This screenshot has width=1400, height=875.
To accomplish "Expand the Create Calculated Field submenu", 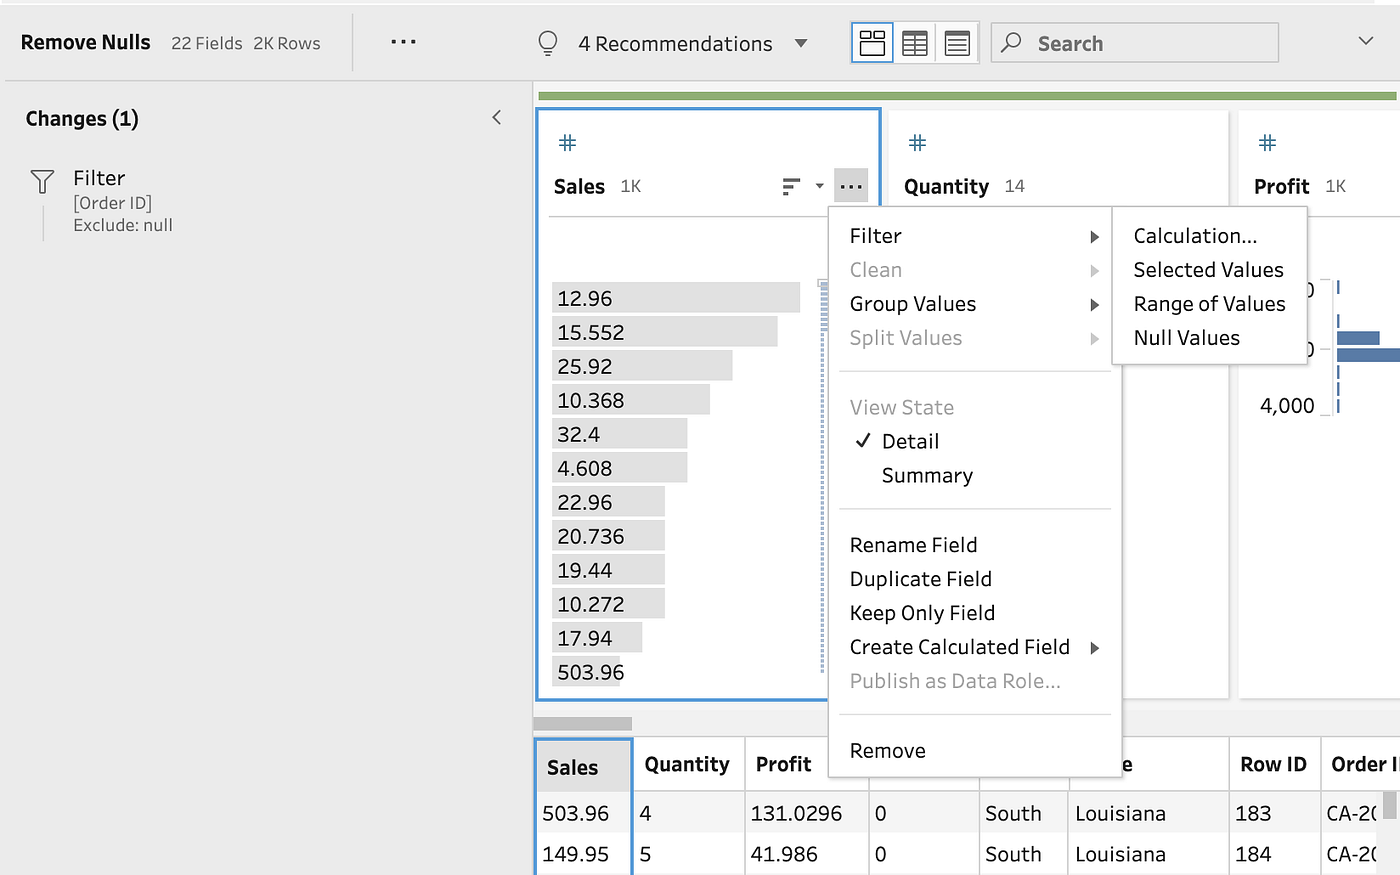I will 960,646.
